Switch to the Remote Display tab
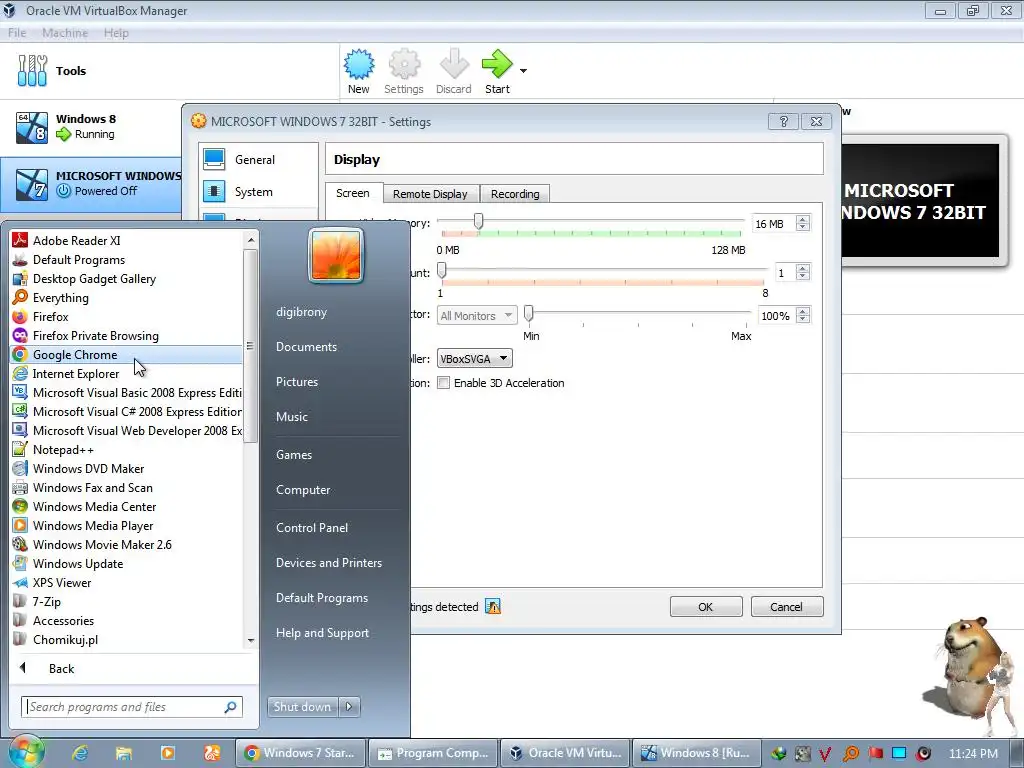The width and height of the screenshot is (1024, 768). pos(430,194)
